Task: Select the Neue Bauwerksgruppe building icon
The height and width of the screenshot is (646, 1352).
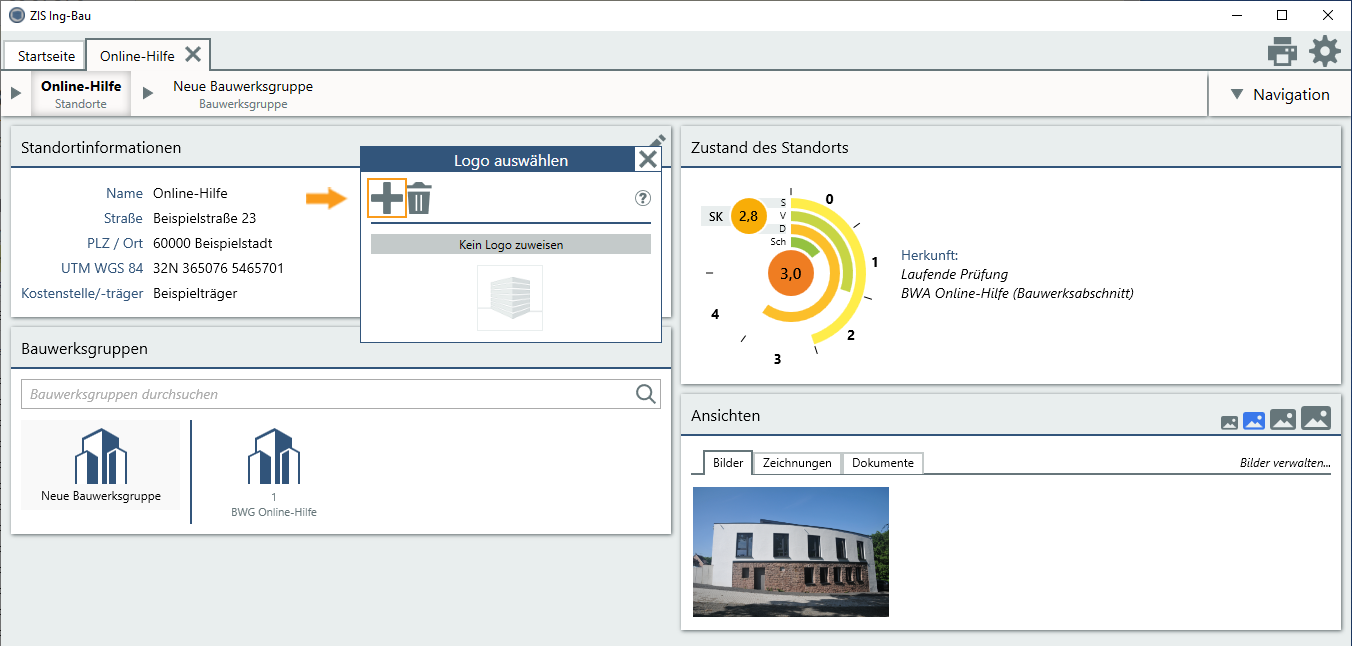Action: point(101,457)
